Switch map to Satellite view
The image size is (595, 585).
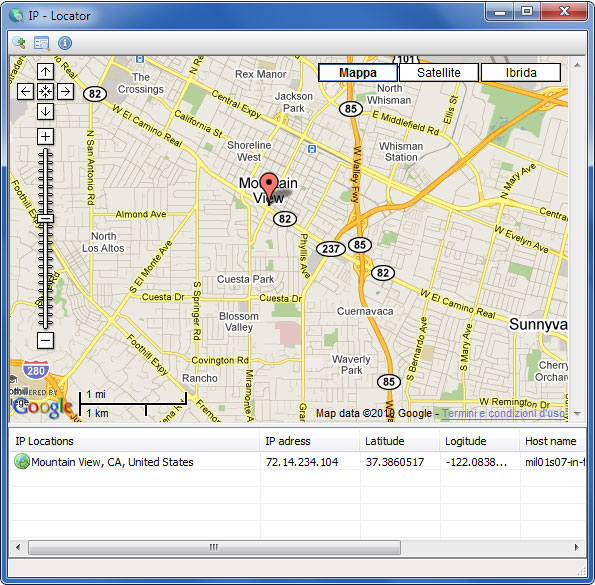[439, 72]
